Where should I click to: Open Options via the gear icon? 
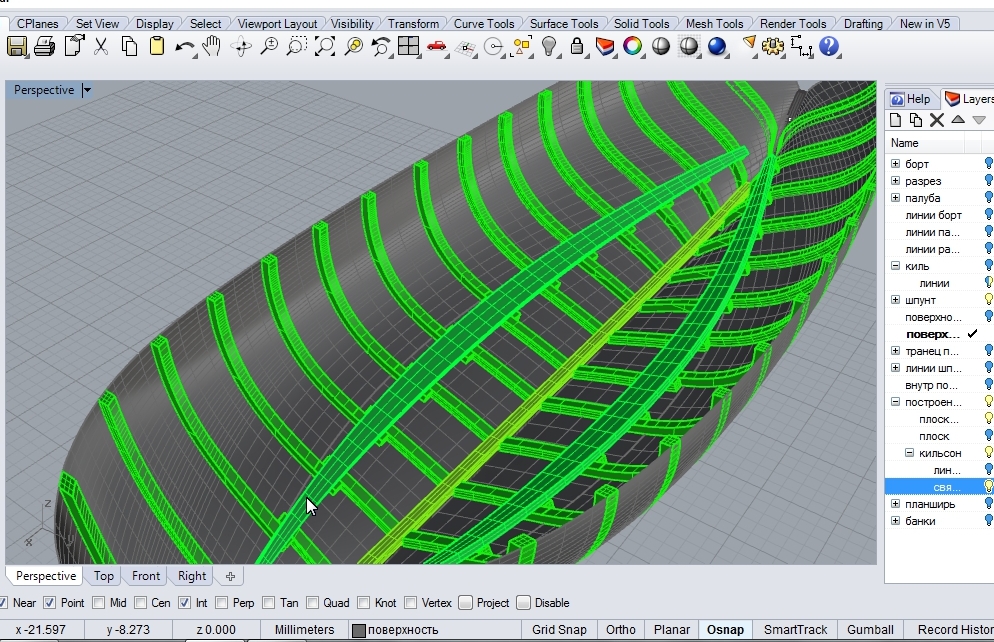click(x=772, y=46)
